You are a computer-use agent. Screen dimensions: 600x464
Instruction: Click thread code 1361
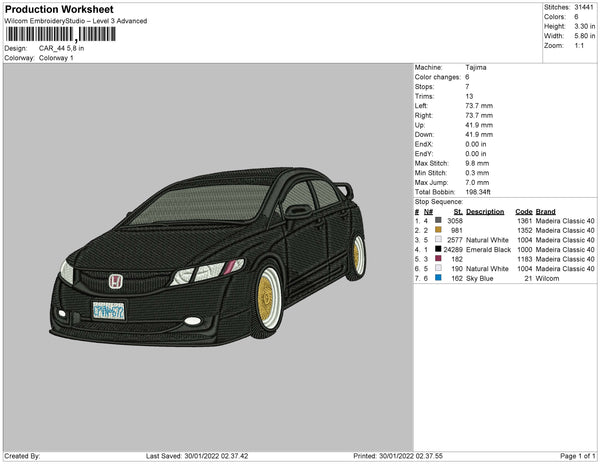[524, 221]
